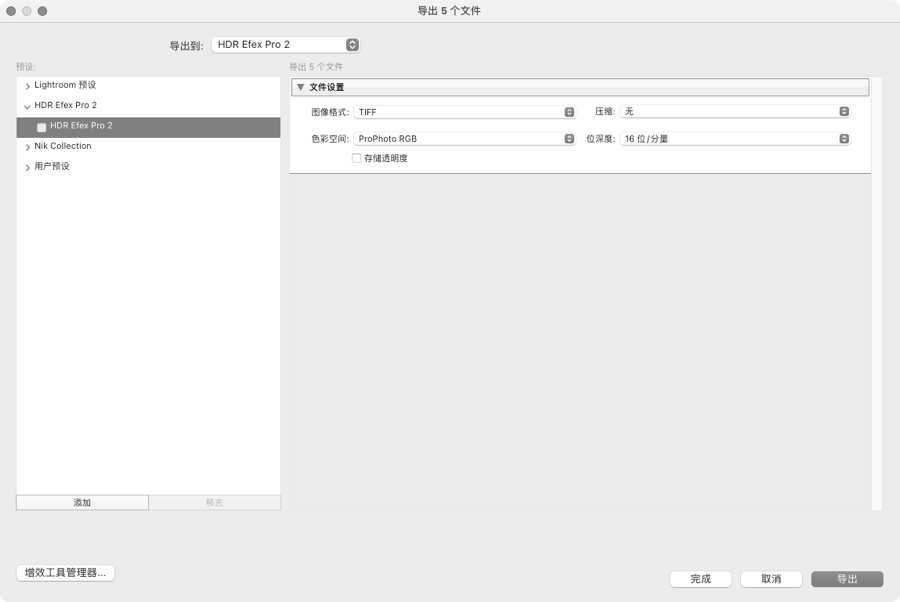Image resolution: width=900 pixels, height=602 pixels.
Task: Click the 添加 preset button
Action: click(x=82, y=503)
